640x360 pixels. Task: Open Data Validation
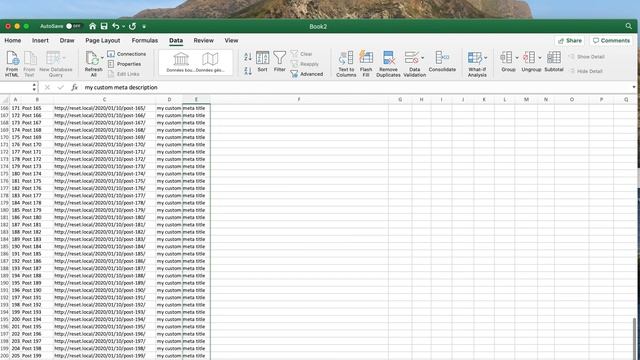pos(413,64)
